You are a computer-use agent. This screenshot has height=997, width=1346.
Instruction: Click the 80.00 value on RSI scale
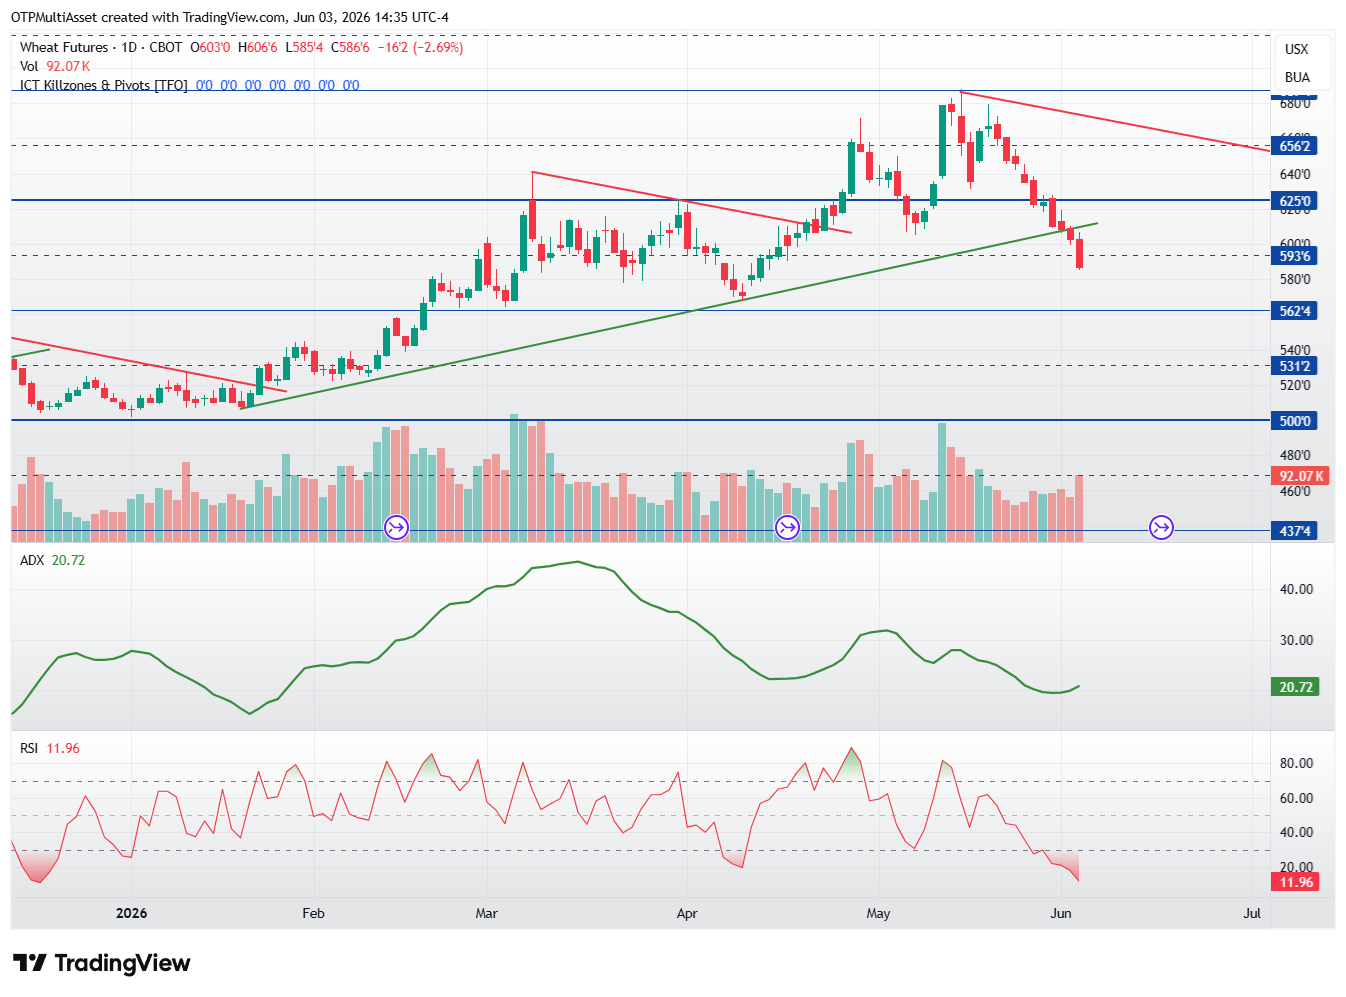click(x=1297, y=763)
